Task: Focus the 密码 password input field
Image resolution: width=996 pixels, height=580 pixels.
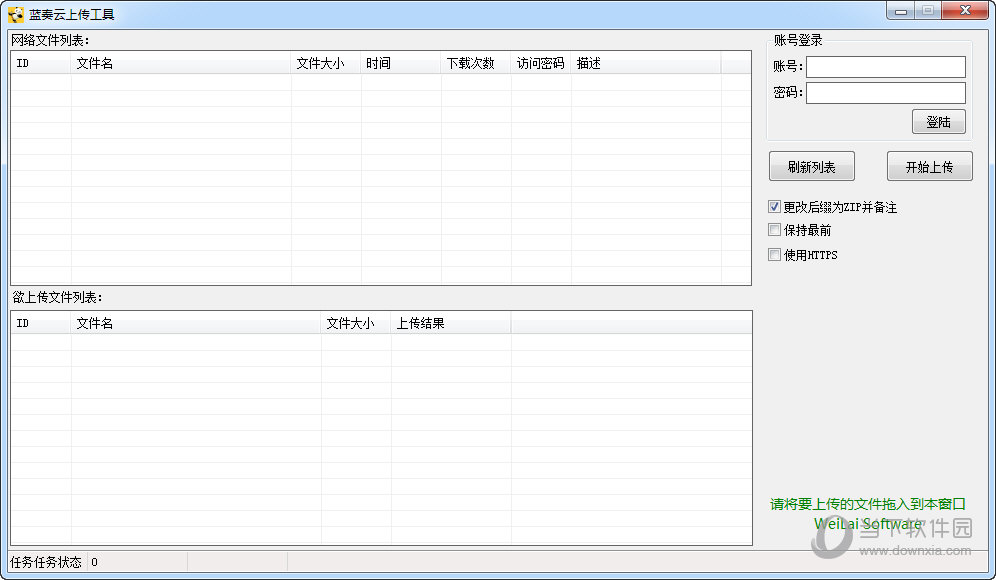Action: [x=885, y=93]
